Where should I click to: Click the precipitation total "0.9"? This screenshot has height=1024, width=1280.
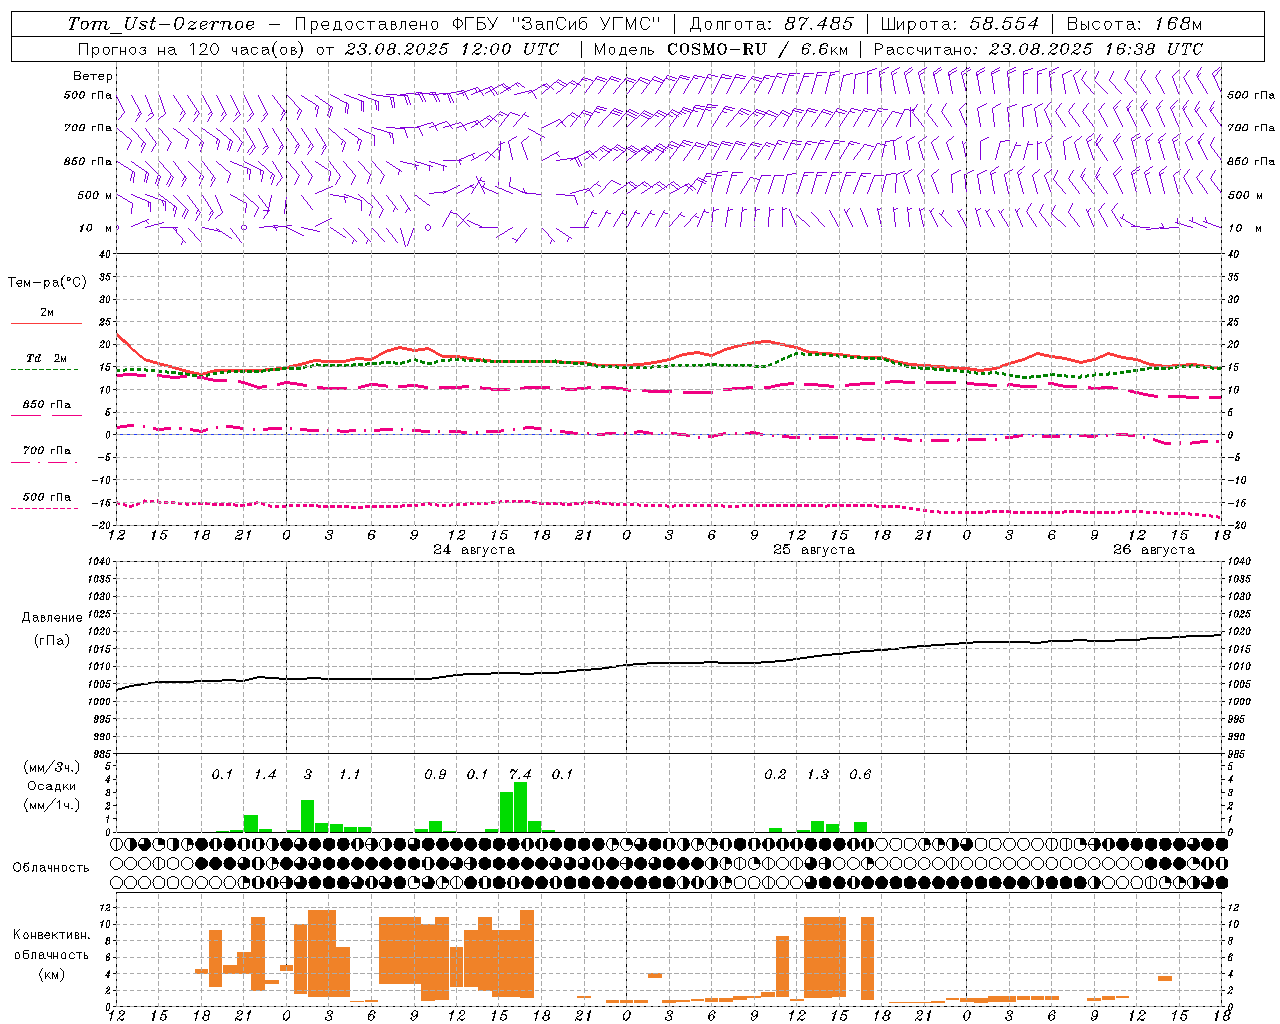(435, 774)
